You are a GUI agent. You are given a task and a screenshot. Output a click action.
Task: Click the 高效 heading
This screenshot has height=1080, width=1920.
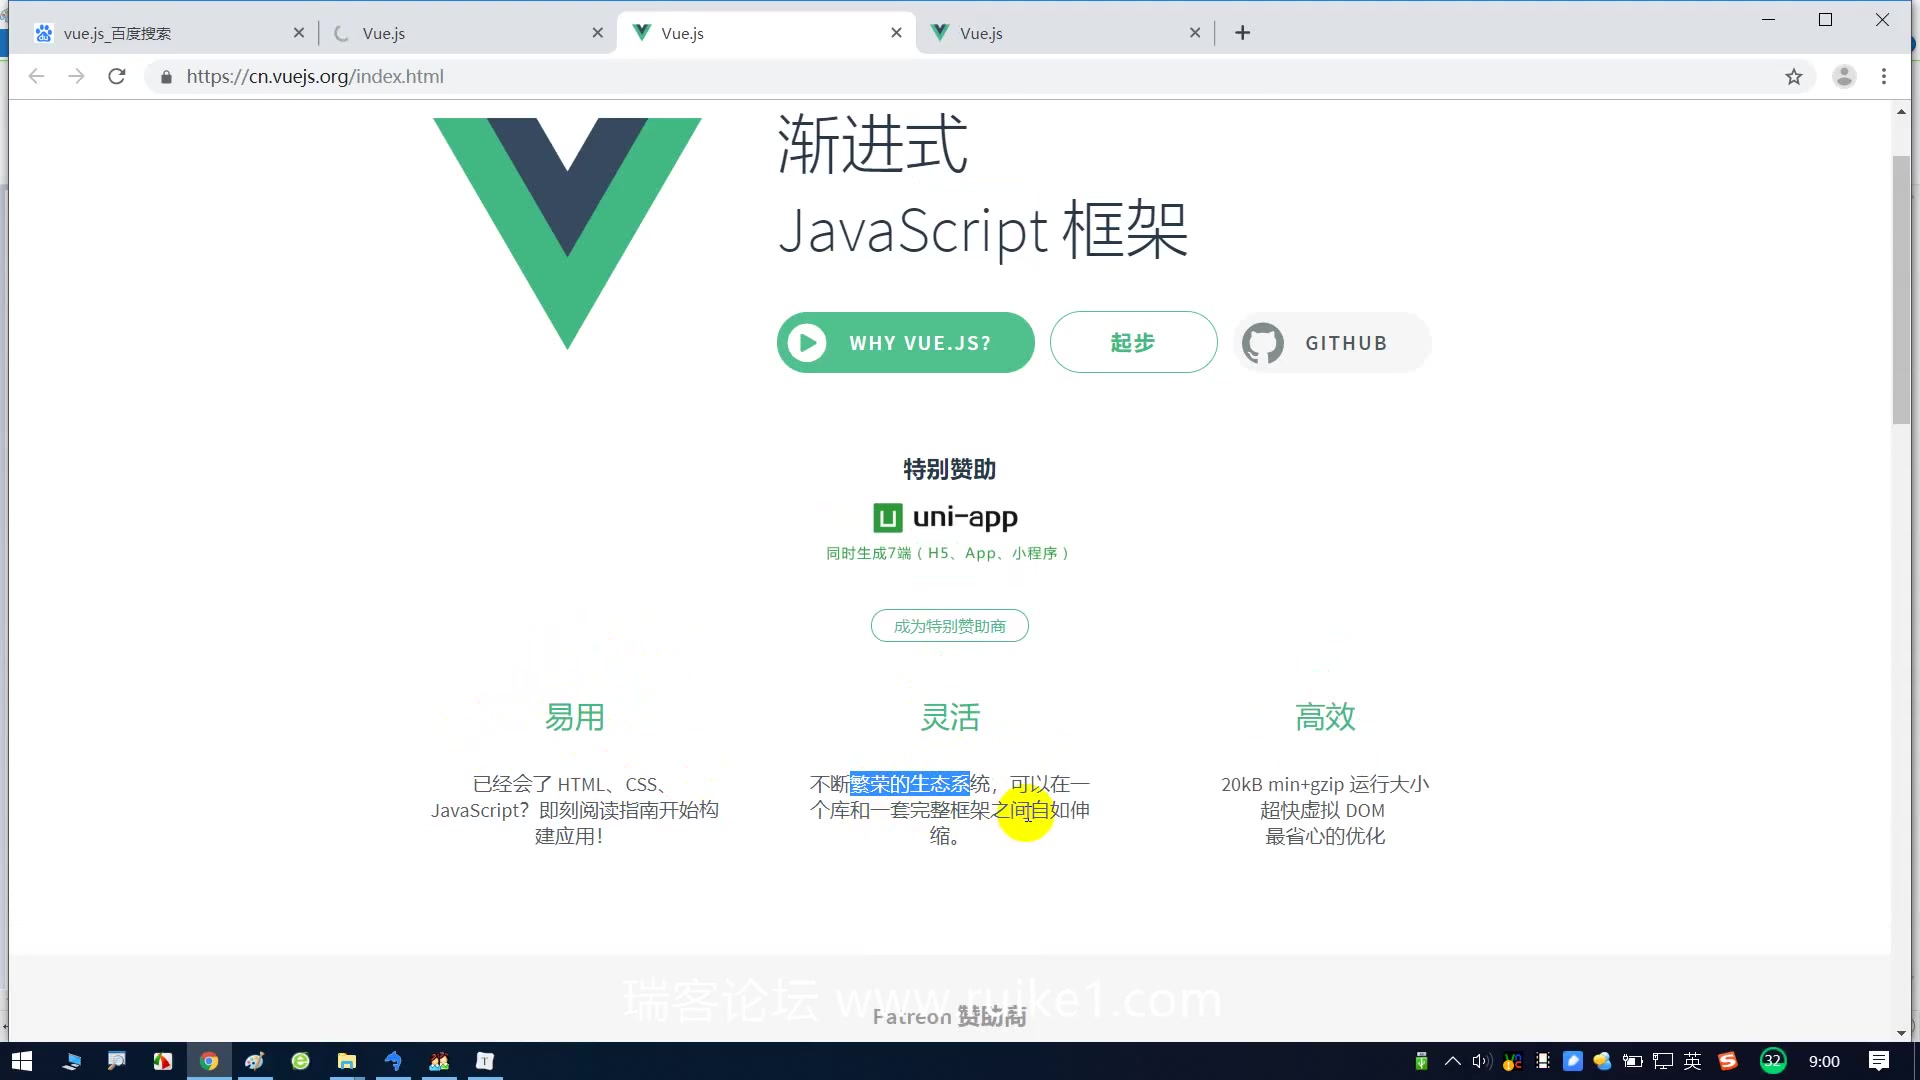(x=1325, y=717)
